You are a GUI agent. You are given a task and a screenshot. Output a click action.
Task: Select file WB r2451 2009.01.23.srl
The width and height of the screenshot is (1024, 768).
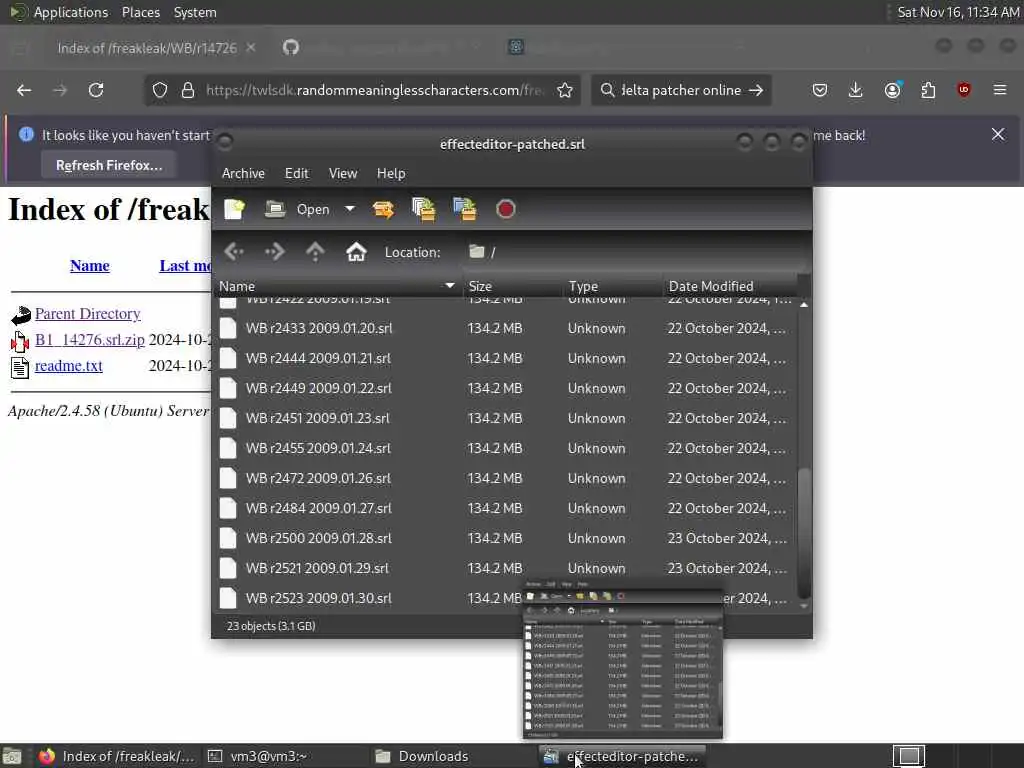tap(504, 418)
